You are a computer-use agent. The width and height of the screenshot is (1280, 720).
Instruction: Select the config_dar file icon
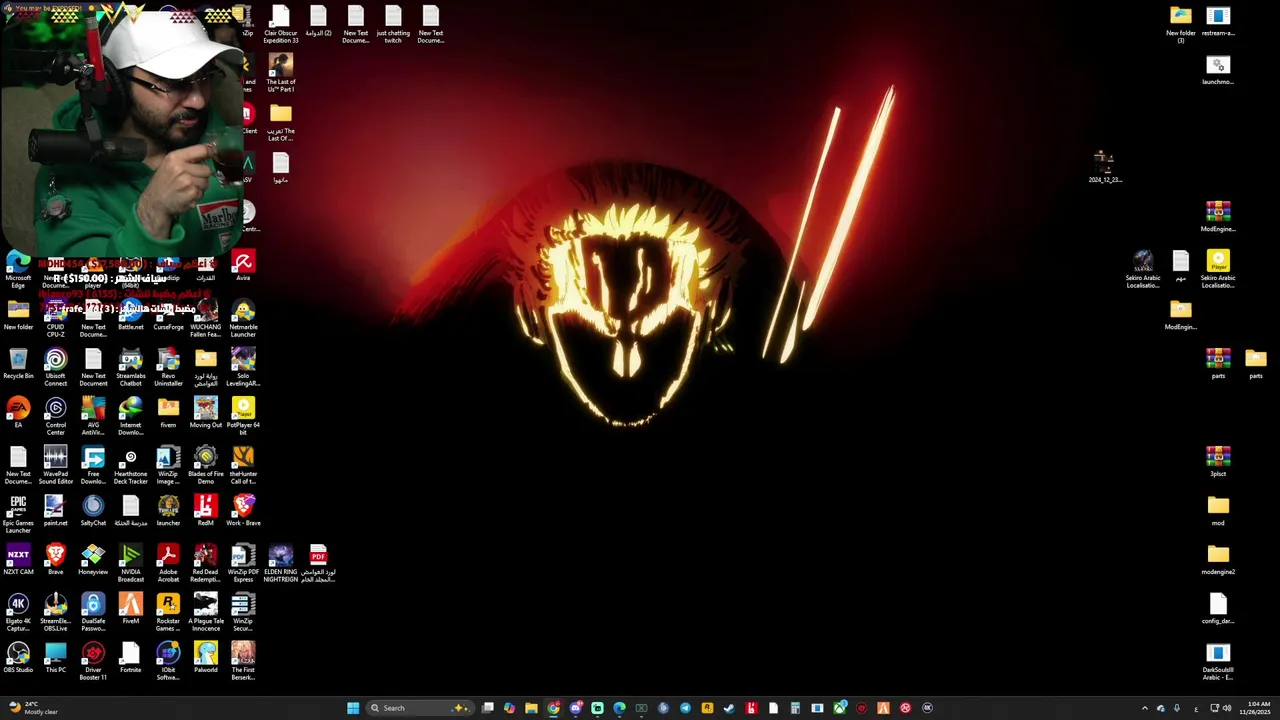1218,609
